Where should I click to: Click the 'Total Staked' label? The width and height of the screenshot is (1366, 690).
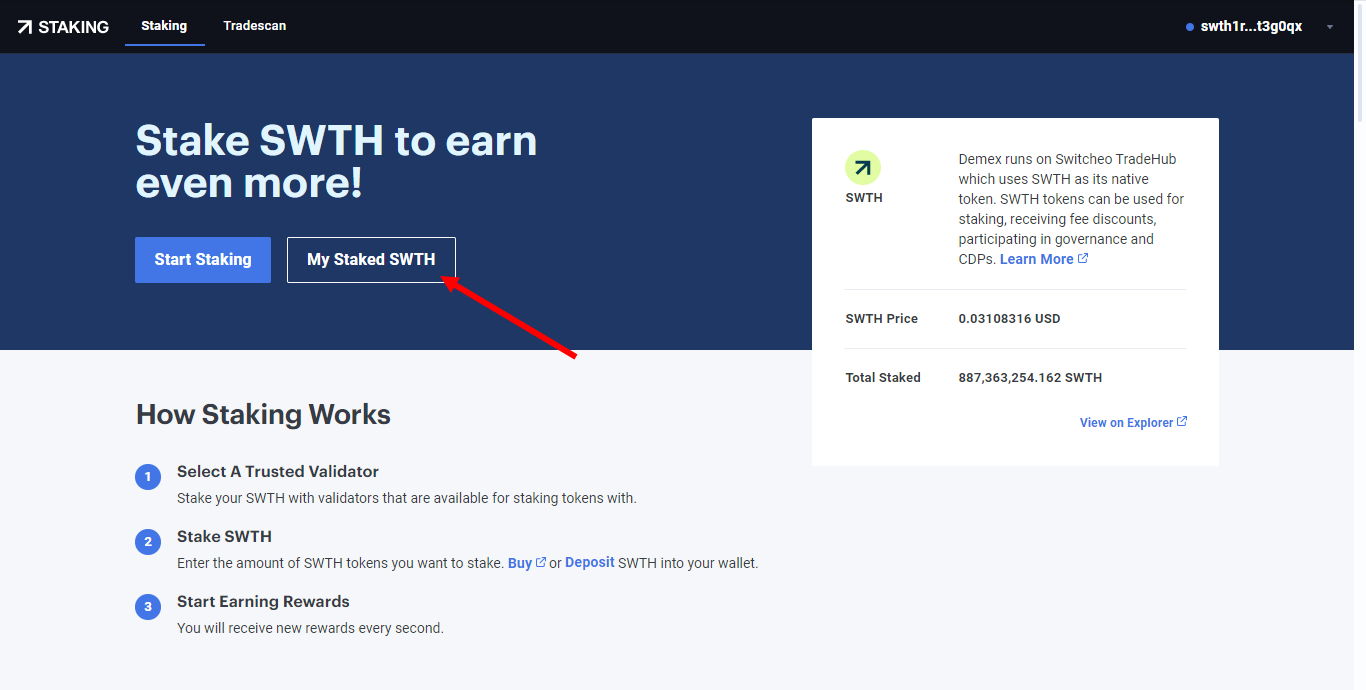(883, 378)
